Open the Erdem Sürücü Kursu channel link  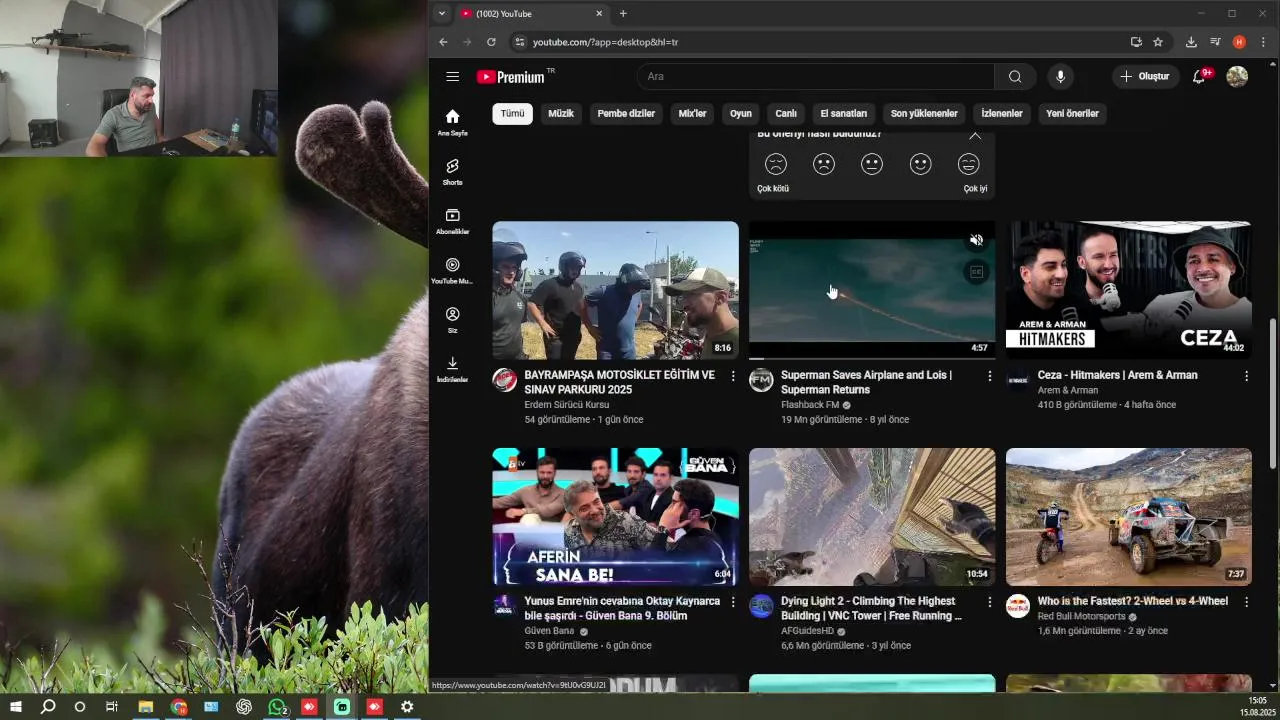pyautogui.click(x=566, y=405)
